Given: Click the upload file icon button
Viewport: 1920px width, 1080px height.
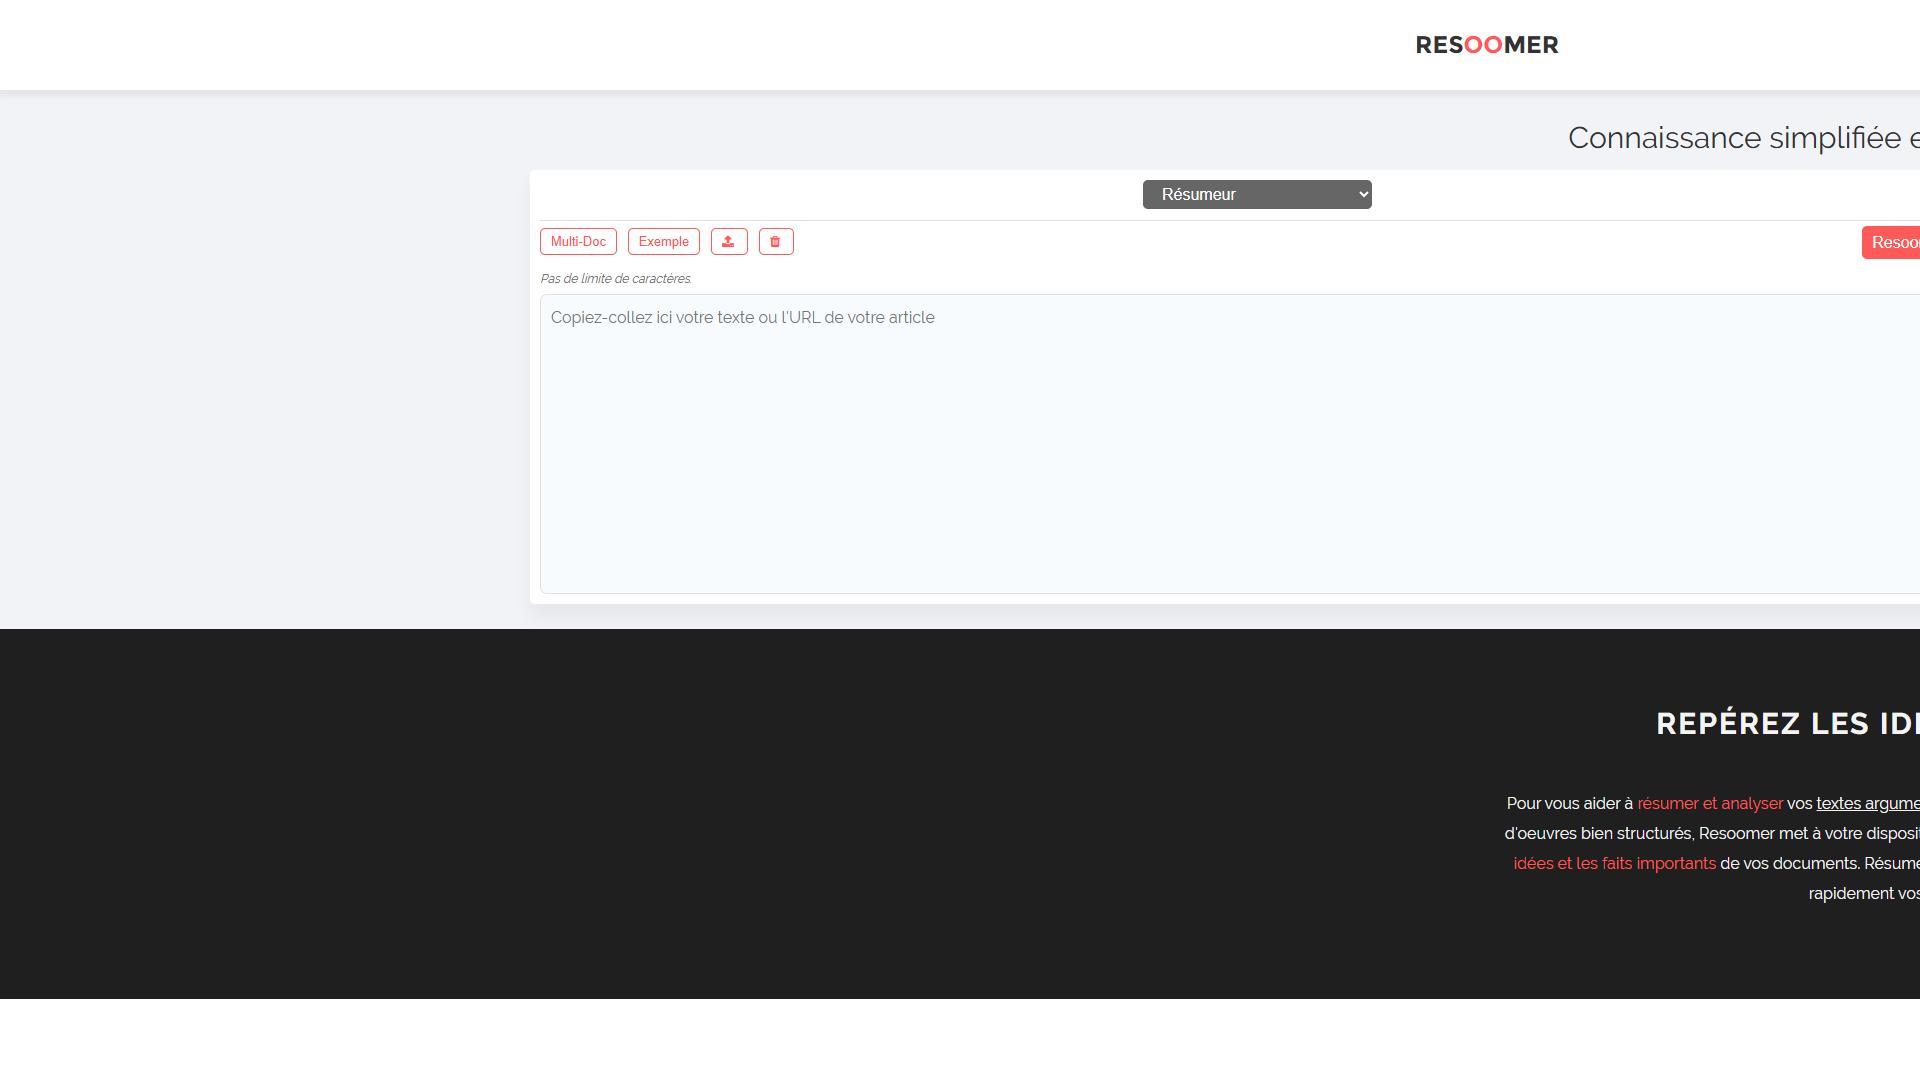Looking at the screenshot, I should tap(729, 242).
